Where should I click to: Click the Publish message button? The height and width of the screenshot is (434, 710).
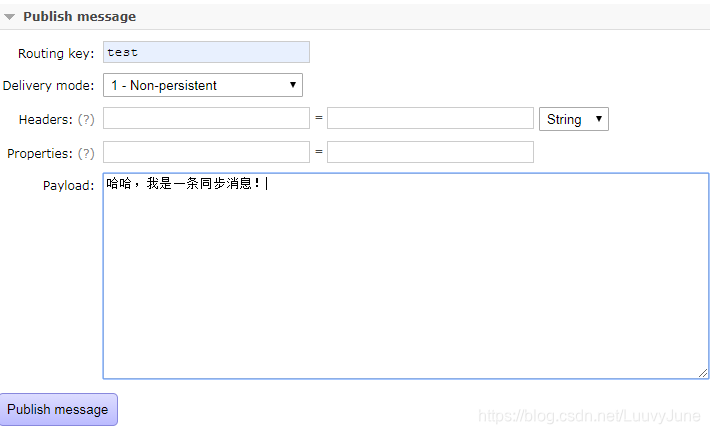click(58, 410)
